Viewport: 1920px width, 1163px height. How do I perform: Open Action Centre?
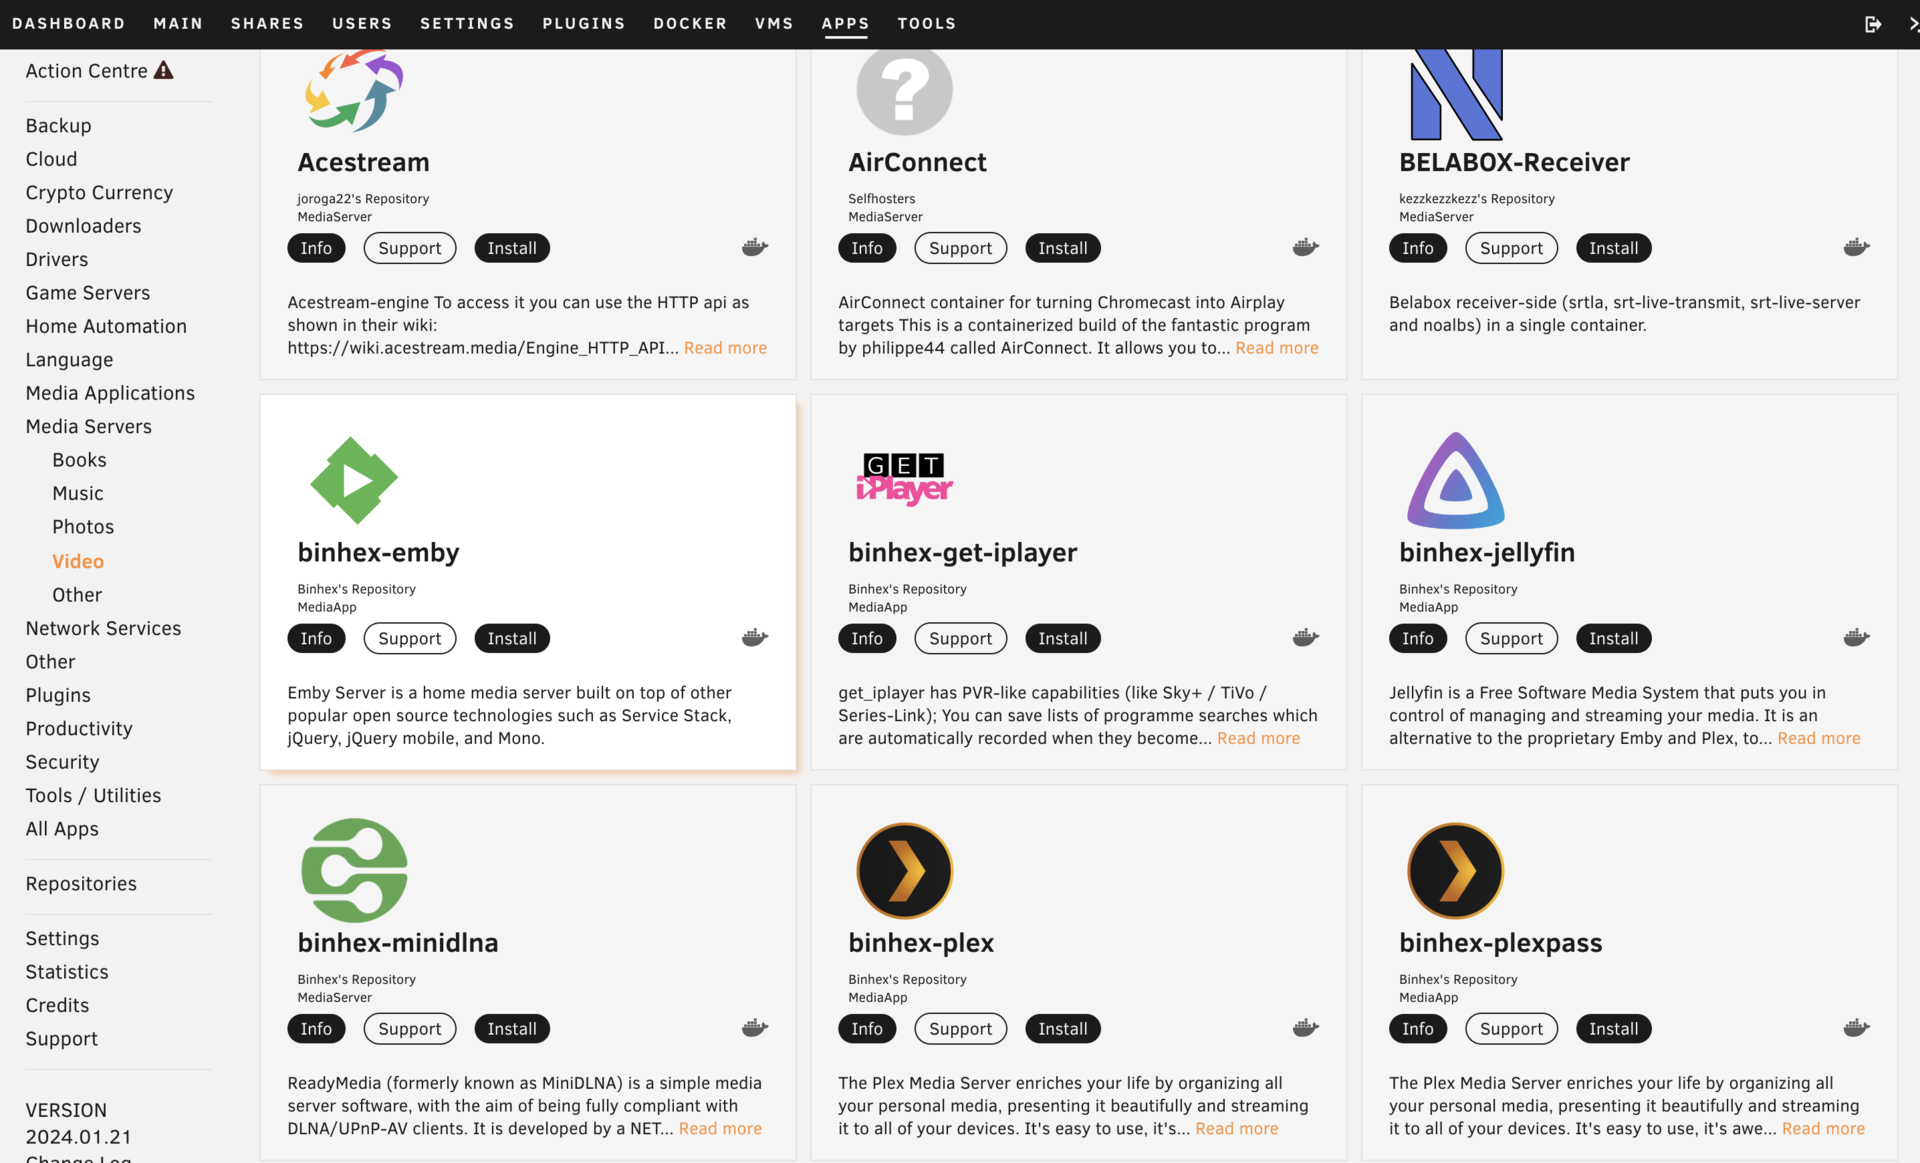pyautogui.click(x=87, y=70)
